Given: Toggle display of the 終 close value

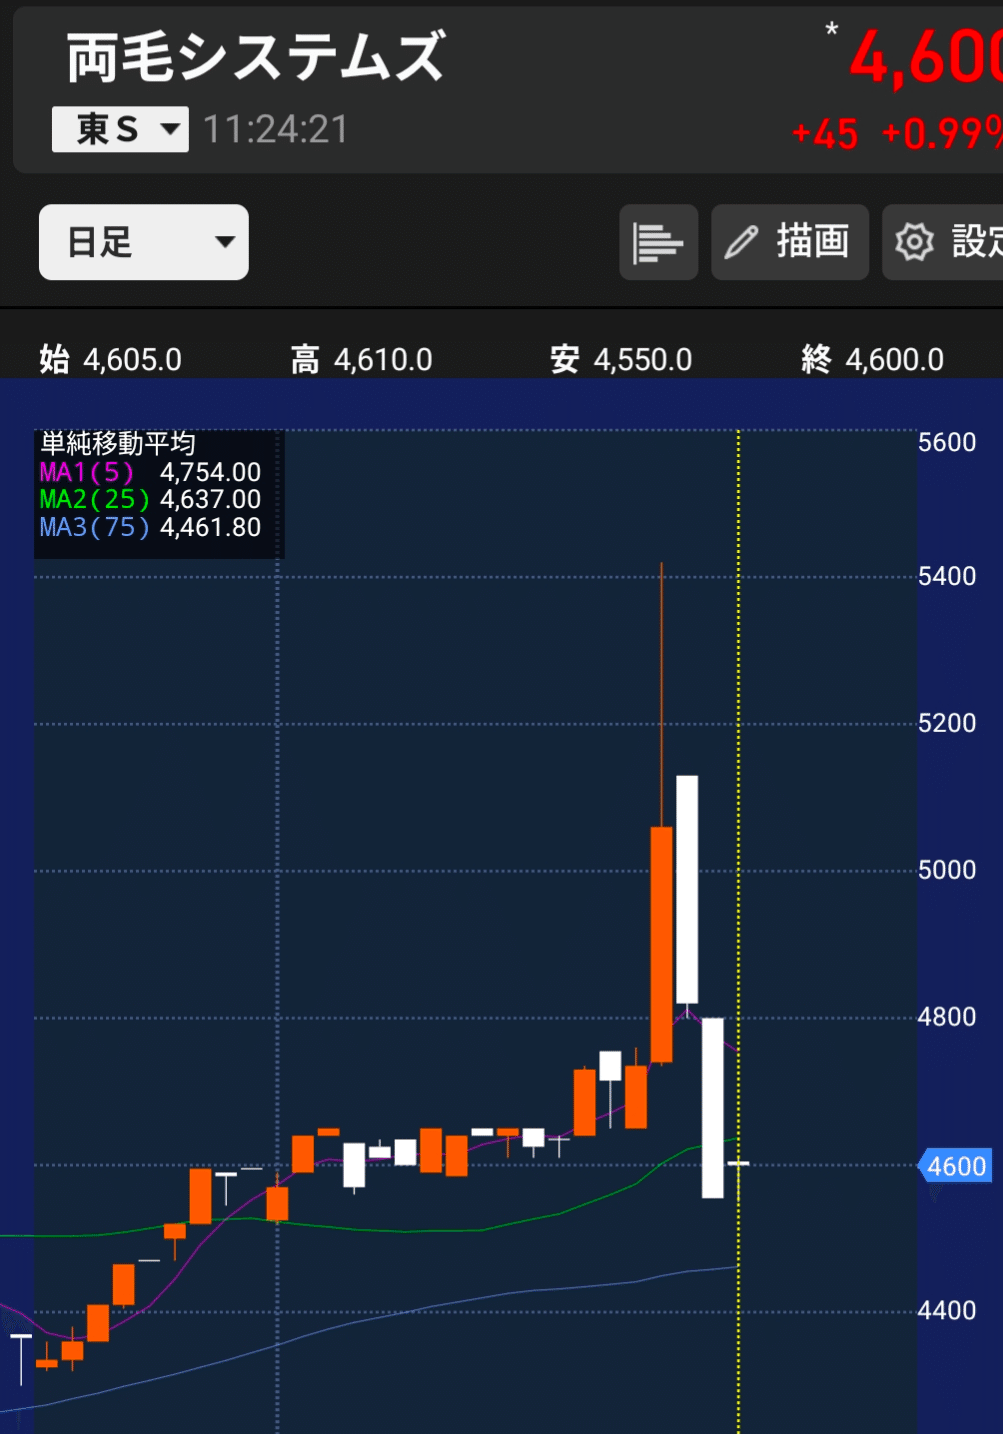Looking at the screenshot, I should click(870, 359).
